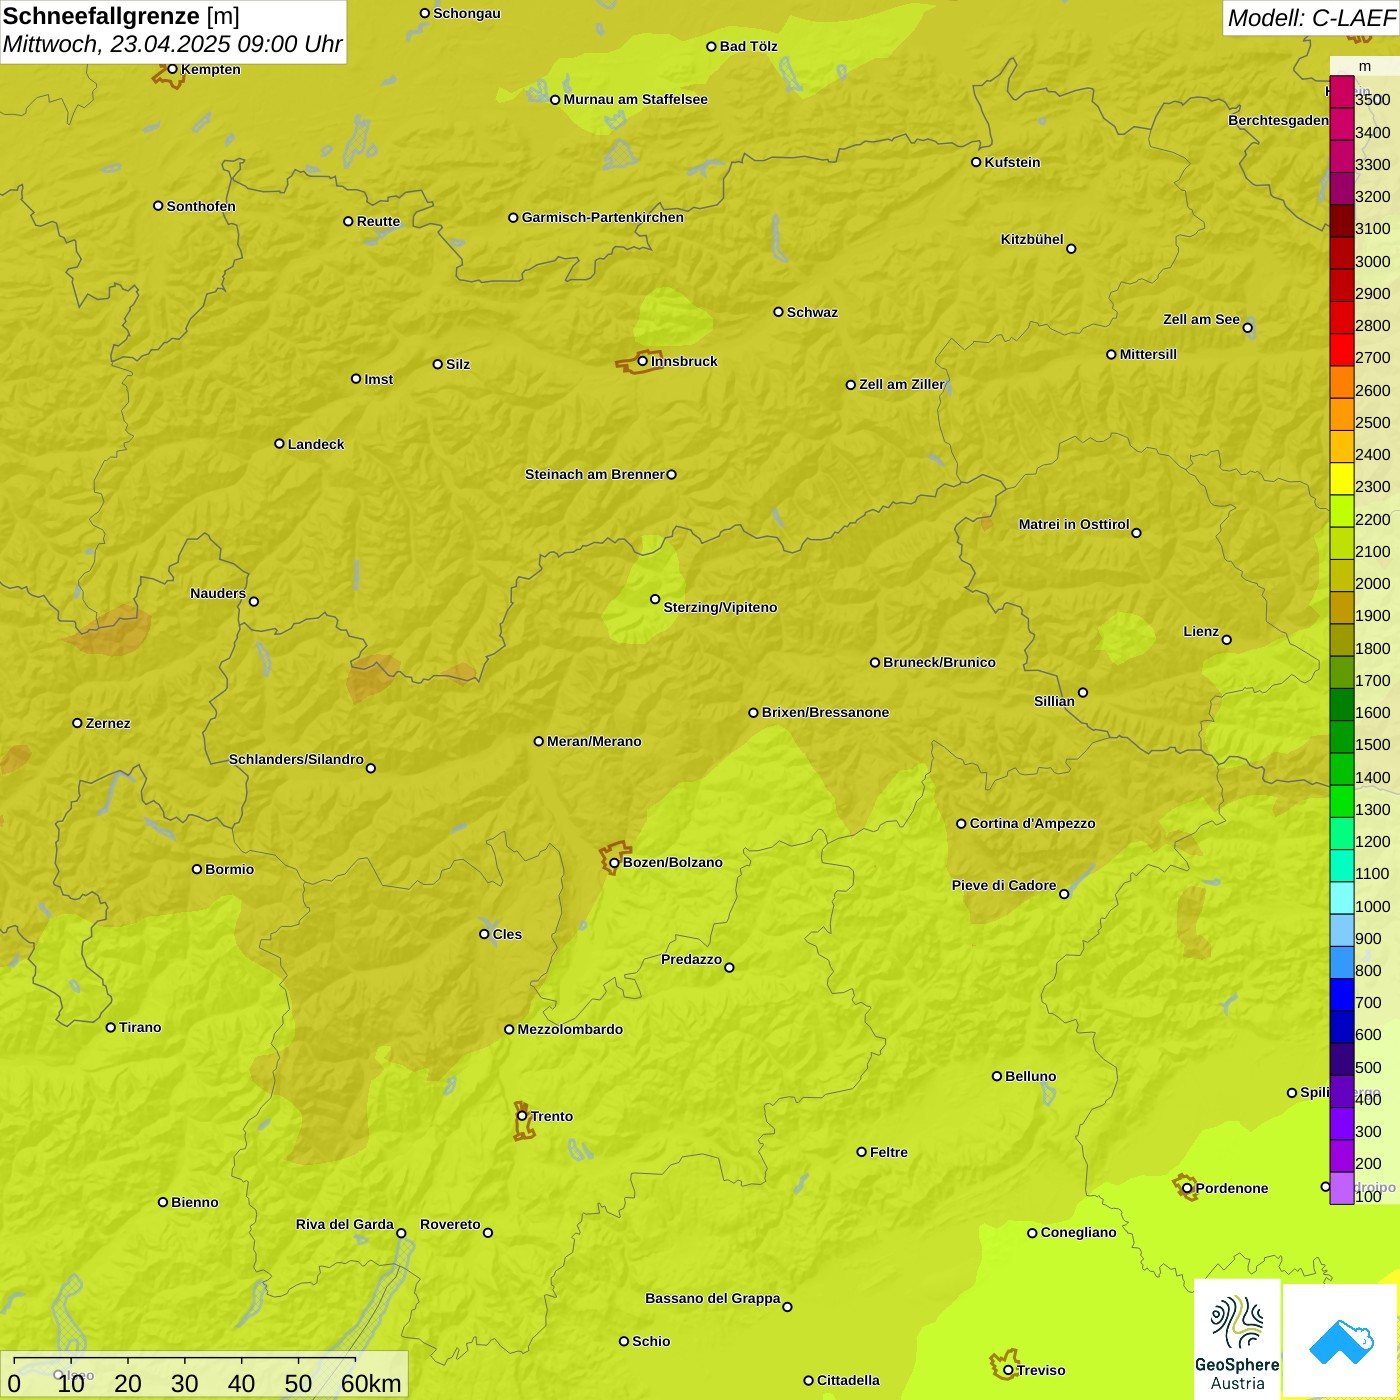Viewport: 1400px width, 1400px height.
Task: Click the Zell am Ziller label
Action: 902,384
